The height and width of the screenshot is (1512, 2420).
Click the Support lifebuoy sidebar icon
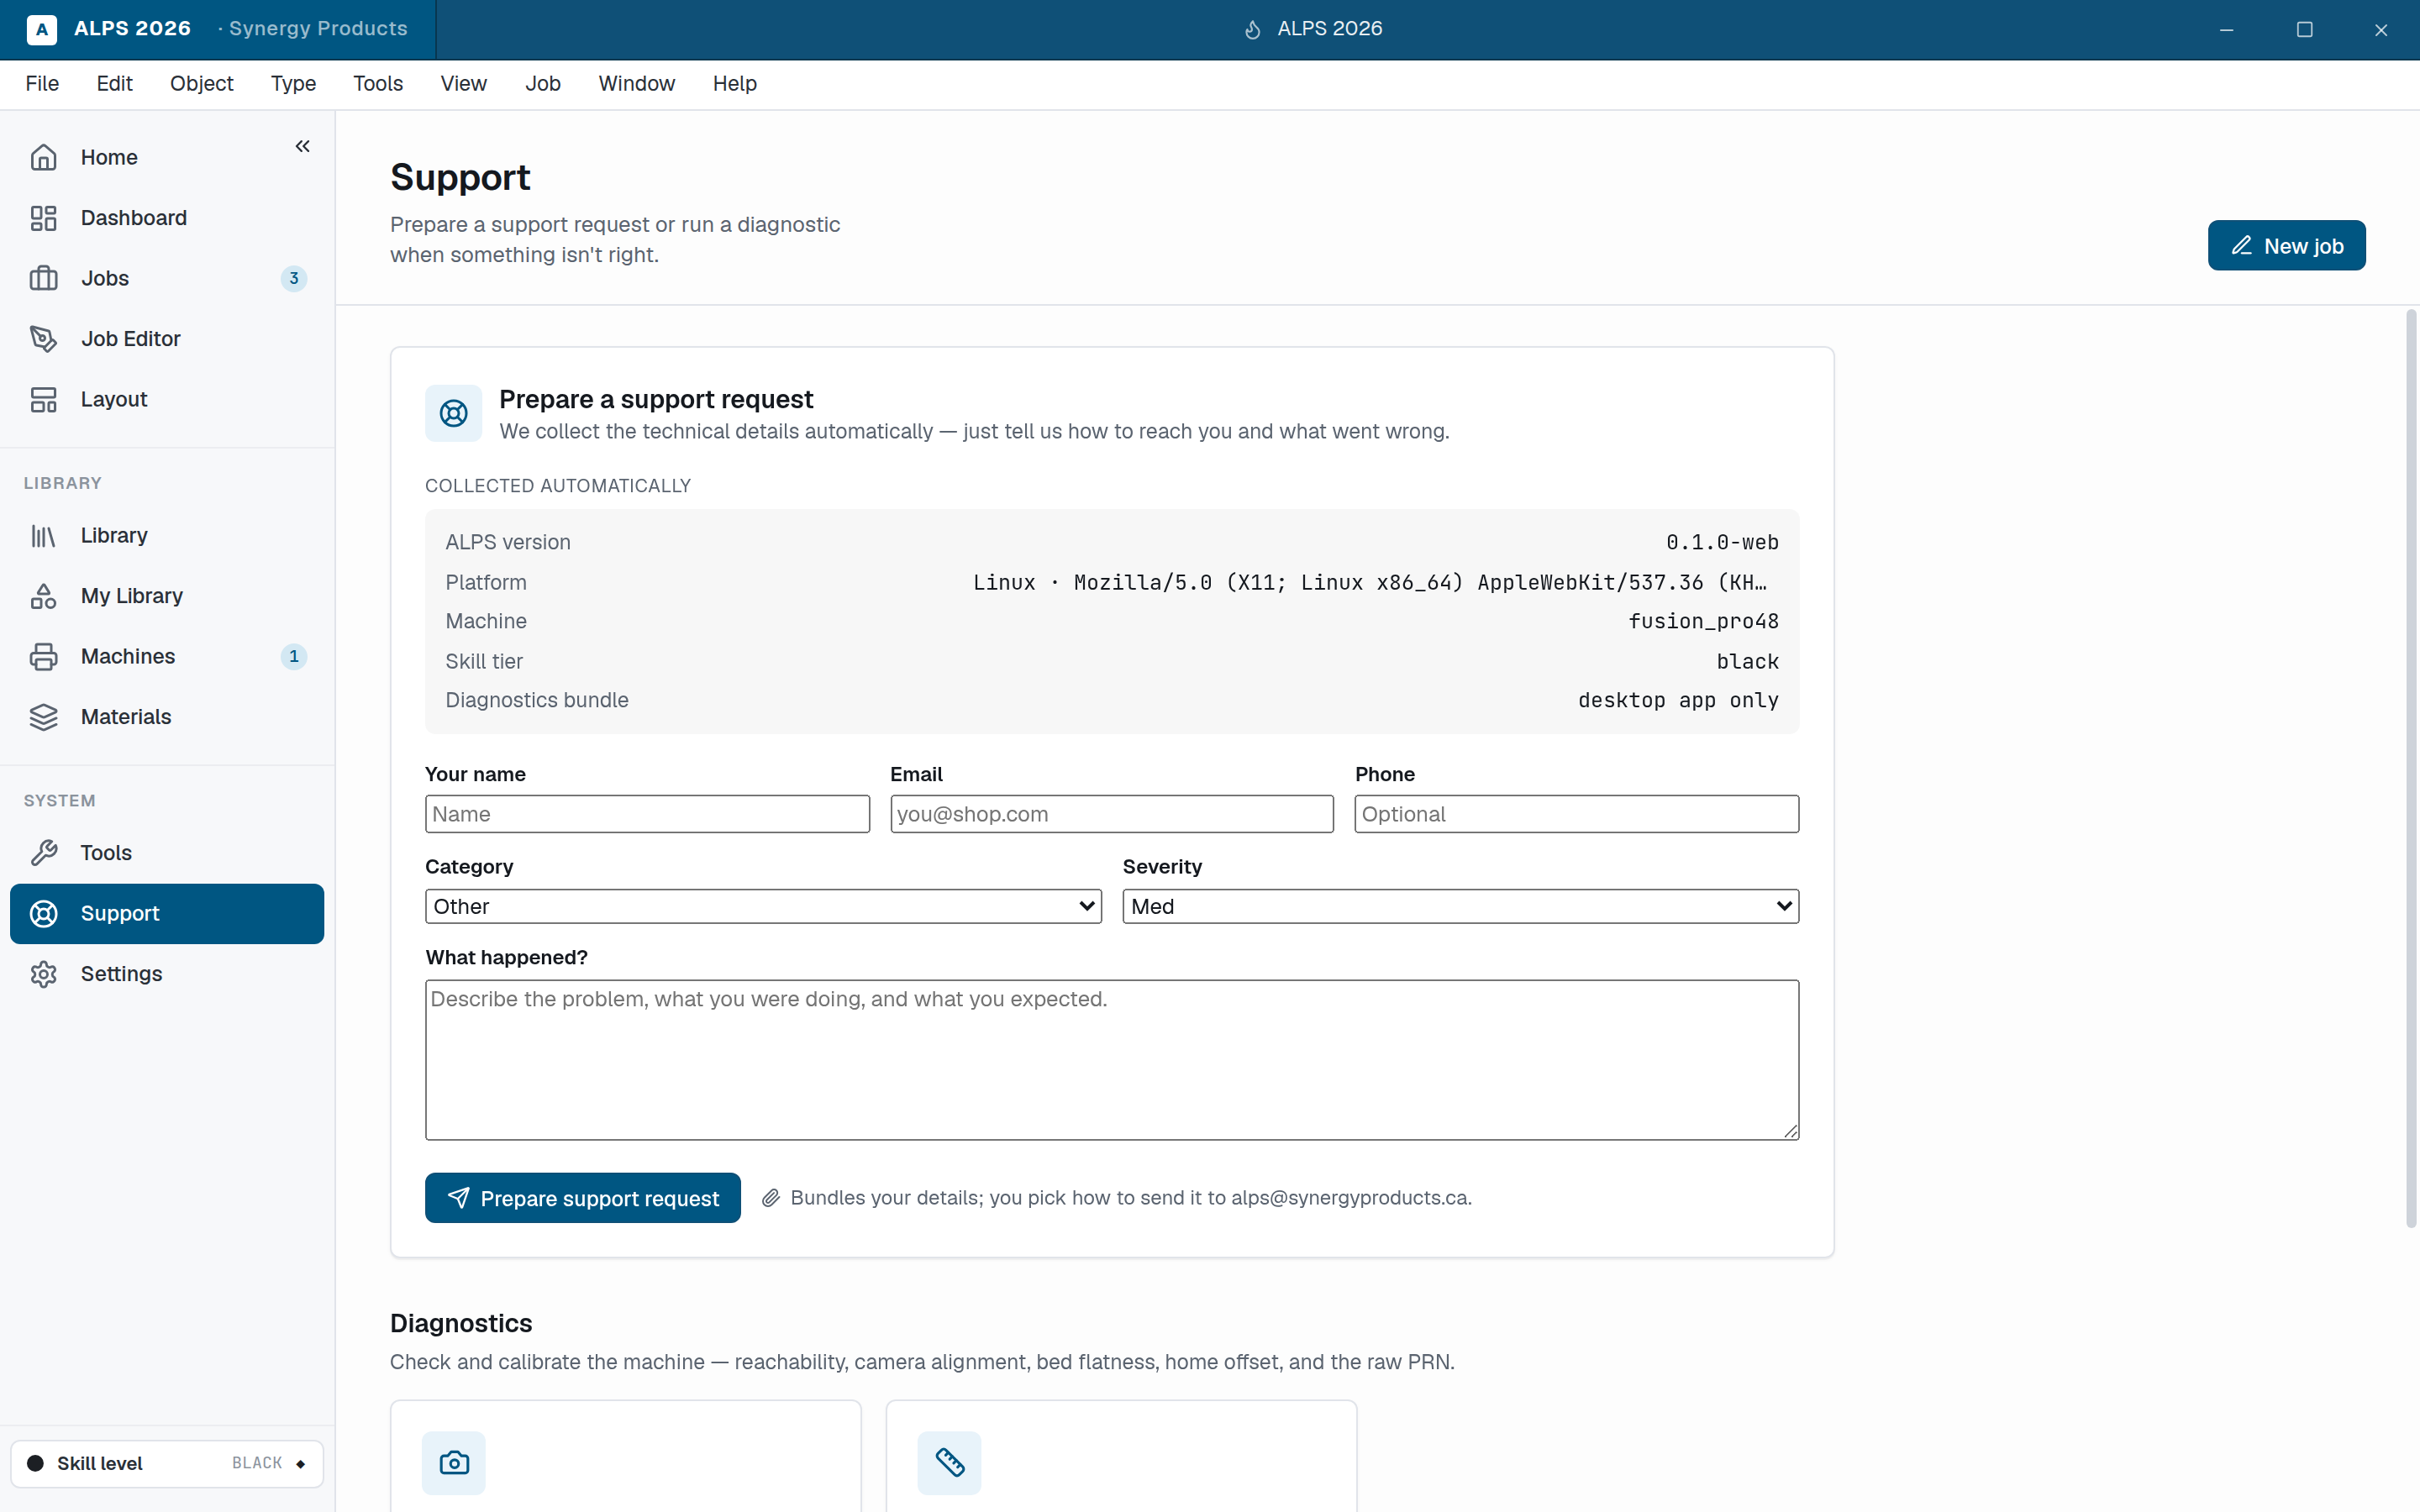[x=43, y=914]
